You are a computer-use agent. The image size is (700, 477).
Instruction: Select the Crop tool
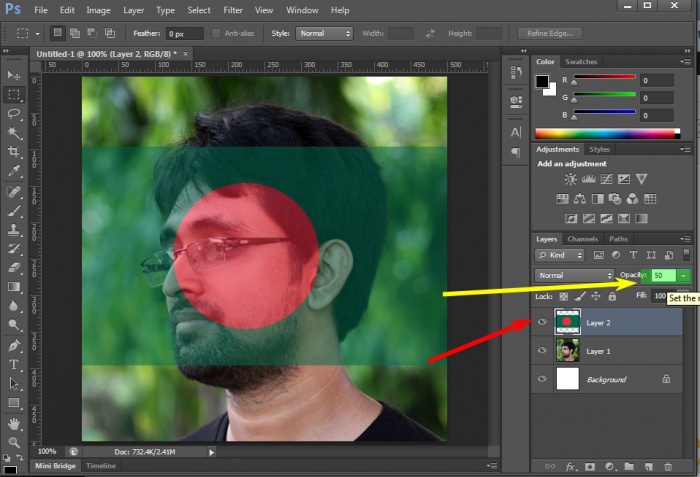pos(14,152)
